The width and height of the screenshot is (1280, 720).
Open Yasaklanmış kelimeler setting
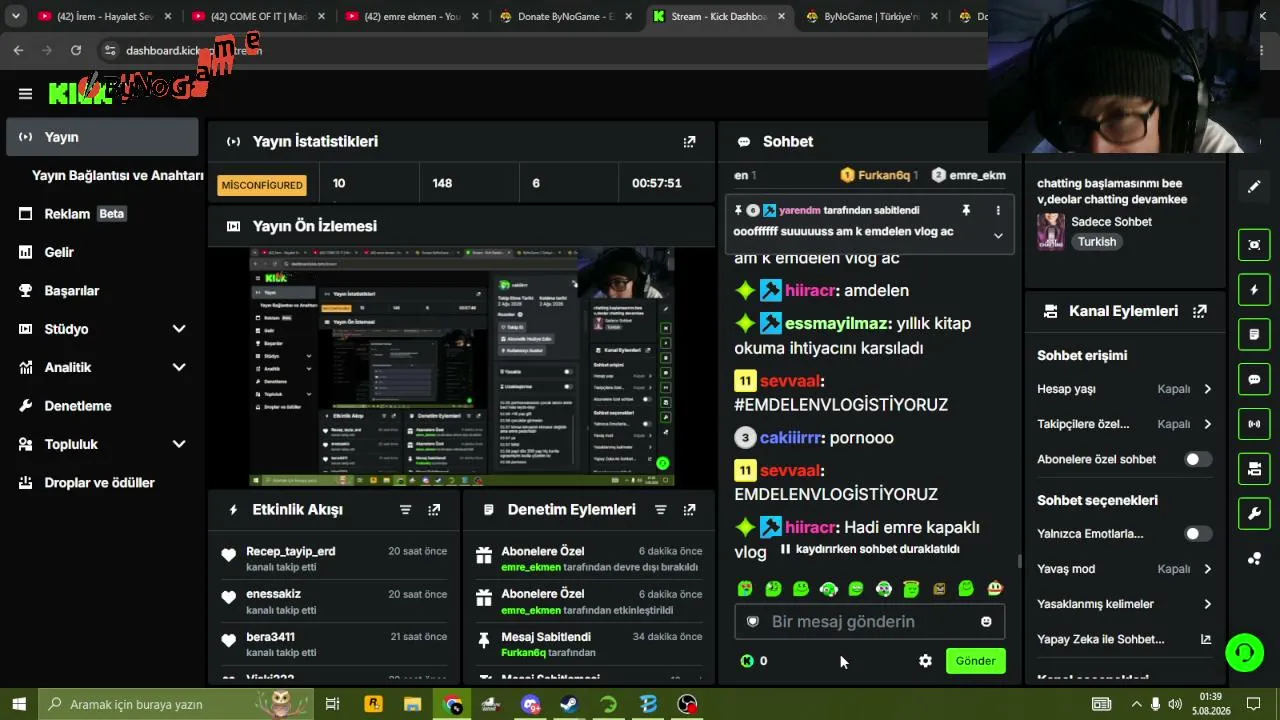coord(1125,604)
